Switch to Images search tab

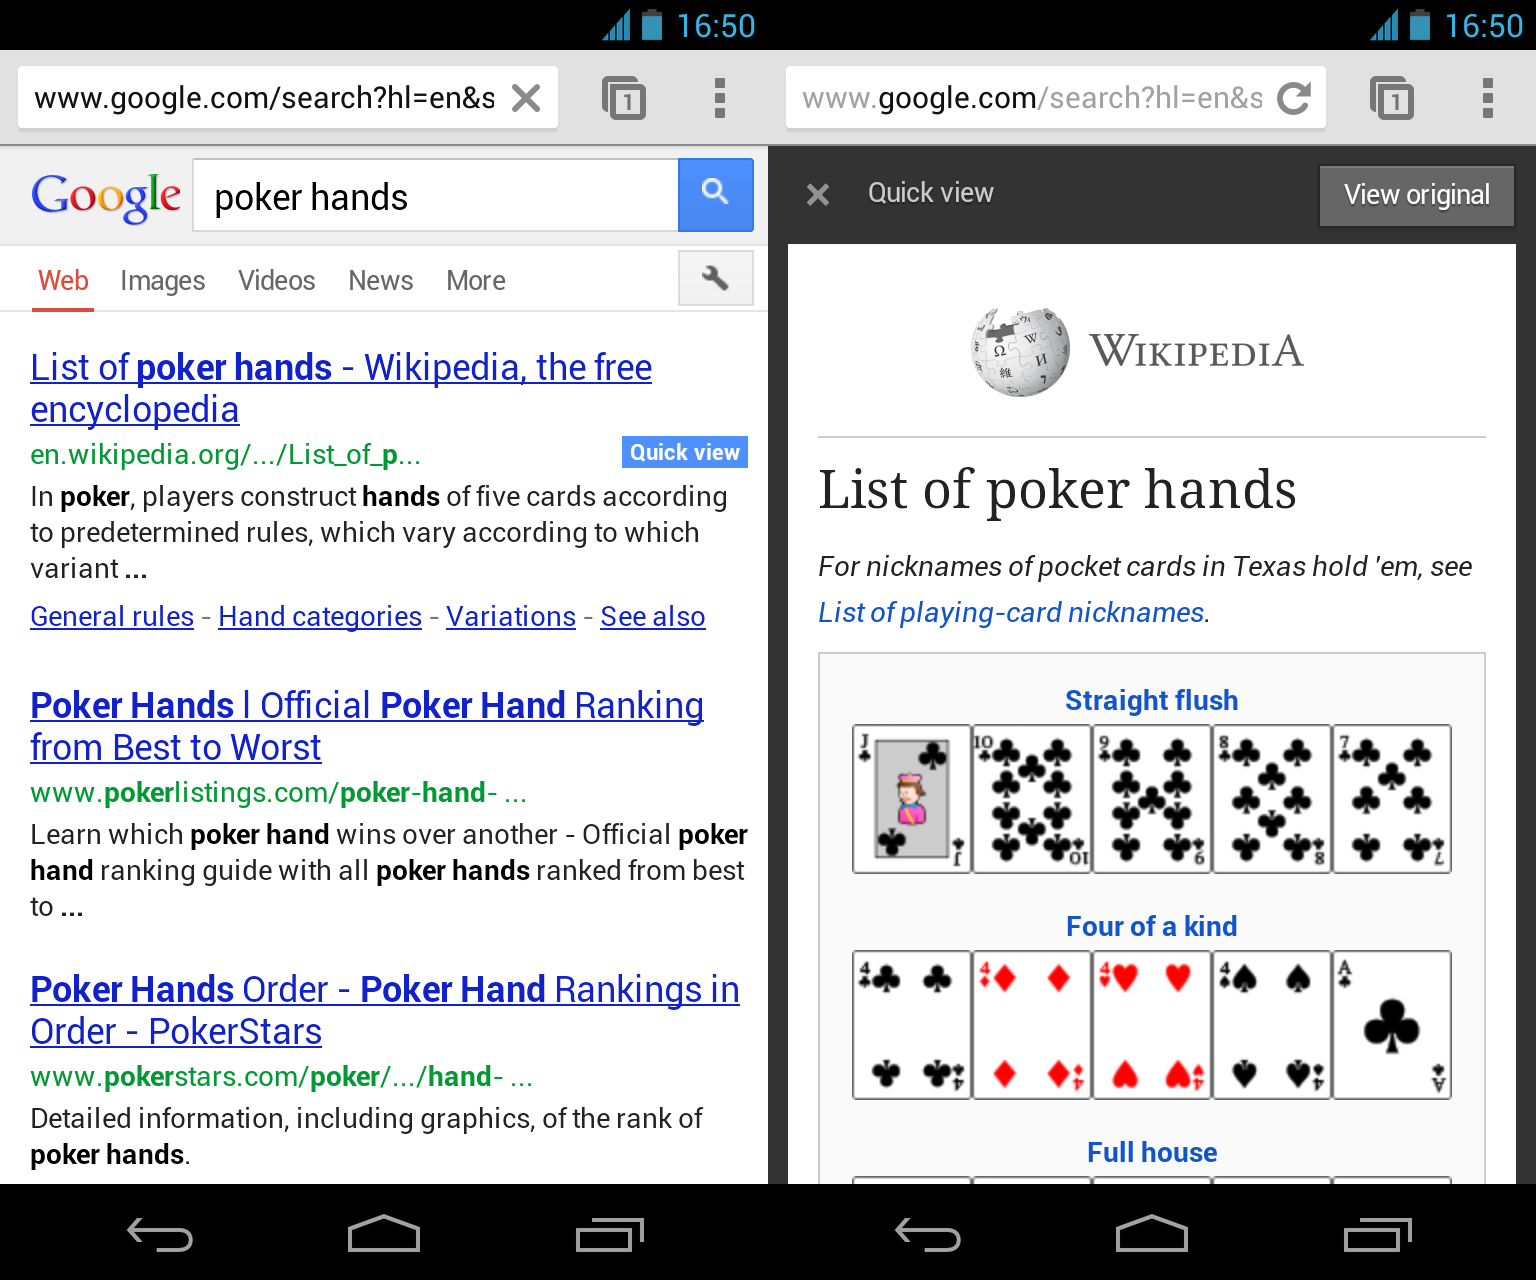point(163,281)
